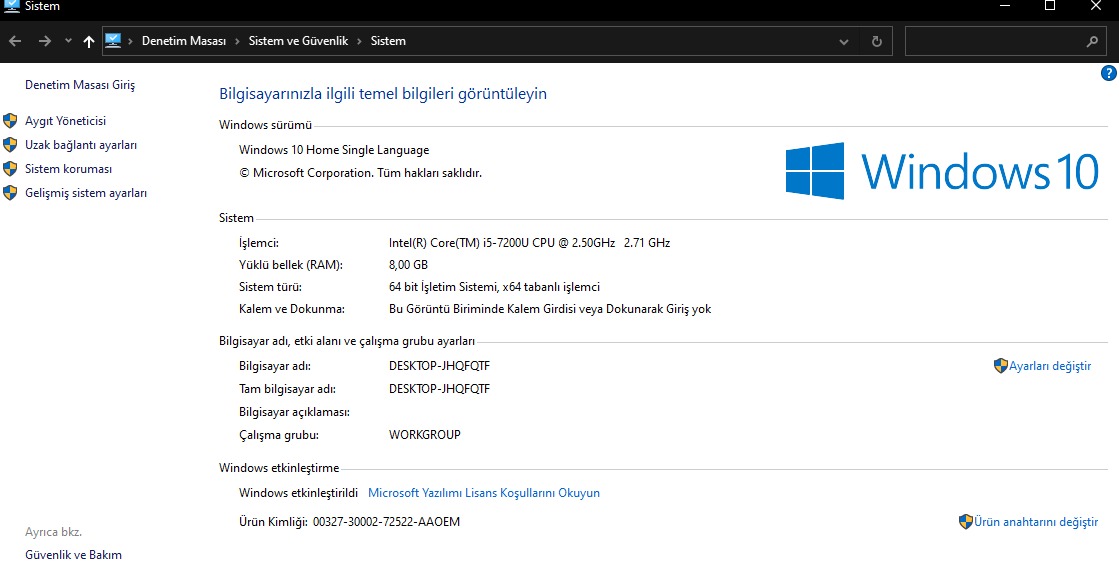Click the search magnifier icon

(x=1092, y=42)
